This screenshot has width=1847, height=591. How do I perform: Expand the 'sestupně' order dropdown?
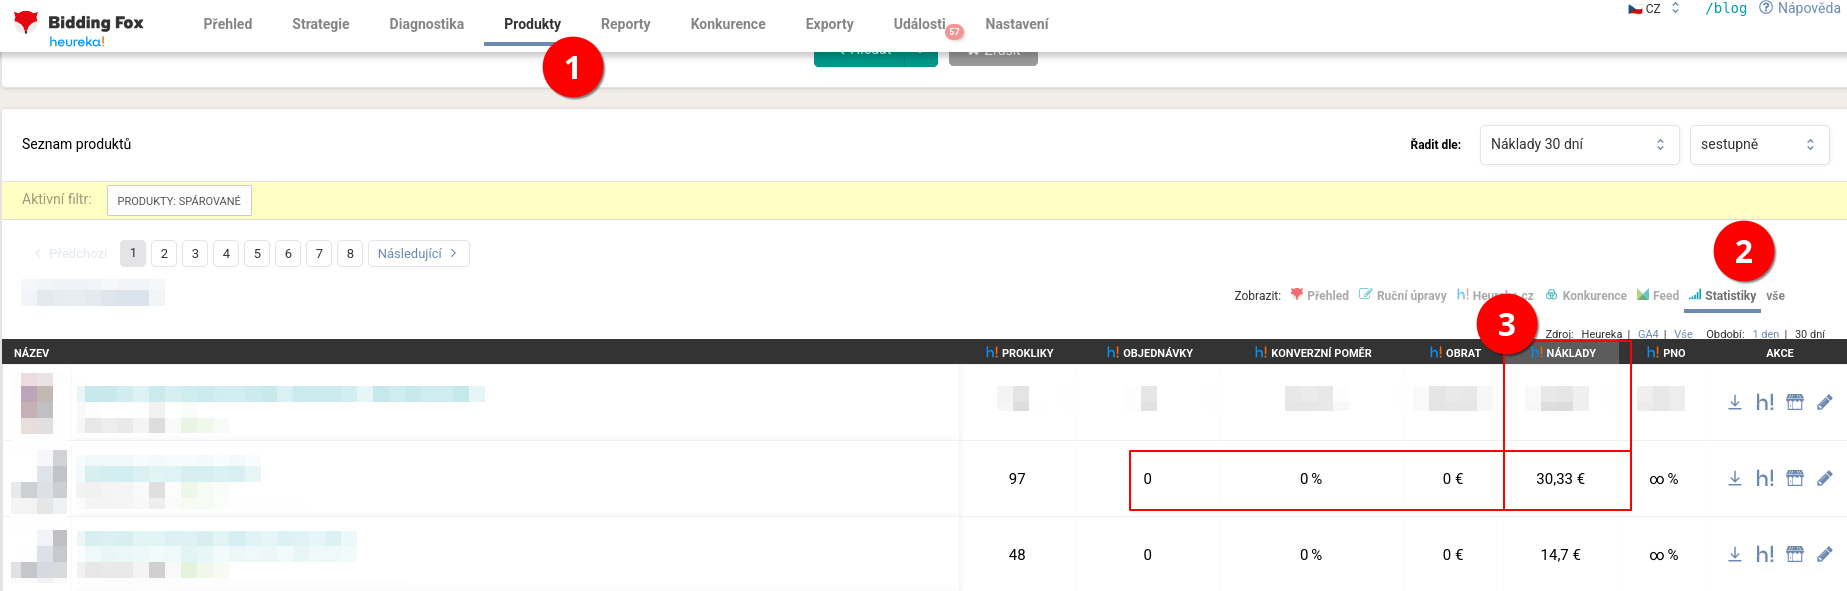pos(1758,145)
